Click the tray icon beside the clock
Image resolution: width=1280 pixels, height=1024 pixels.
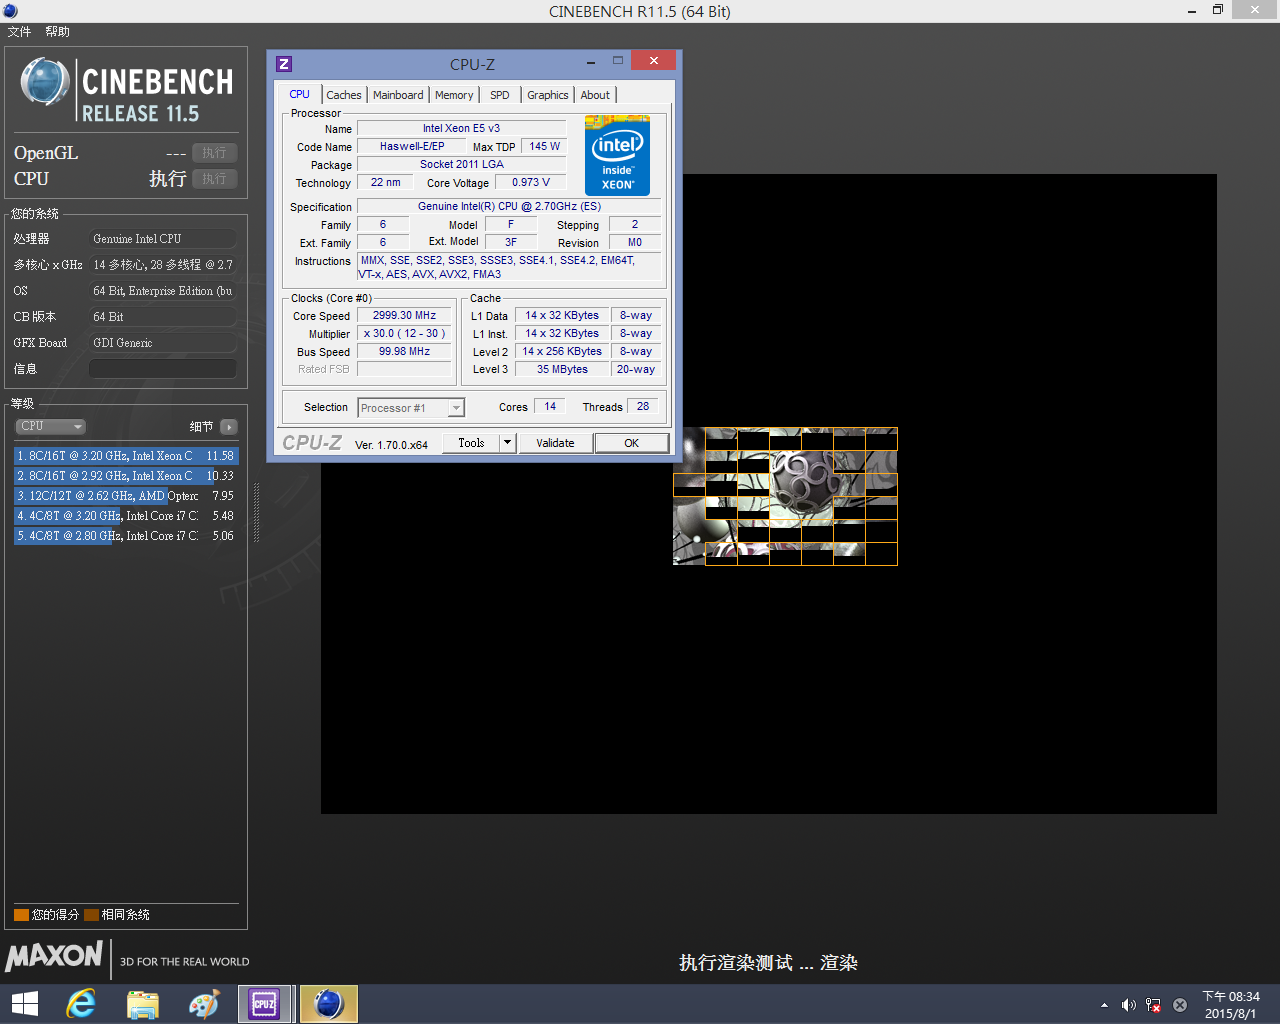[x=1180, y=1005]
